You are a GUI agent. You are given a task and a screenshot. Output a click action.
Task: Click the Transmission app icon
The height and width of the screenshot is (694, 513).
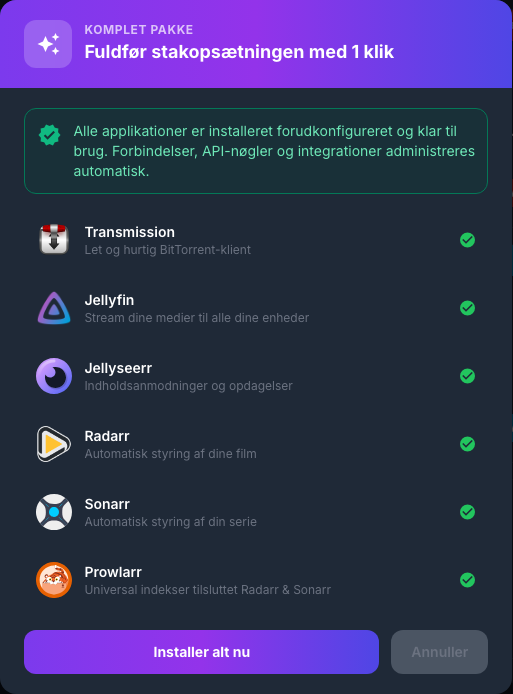click(54, 240)
